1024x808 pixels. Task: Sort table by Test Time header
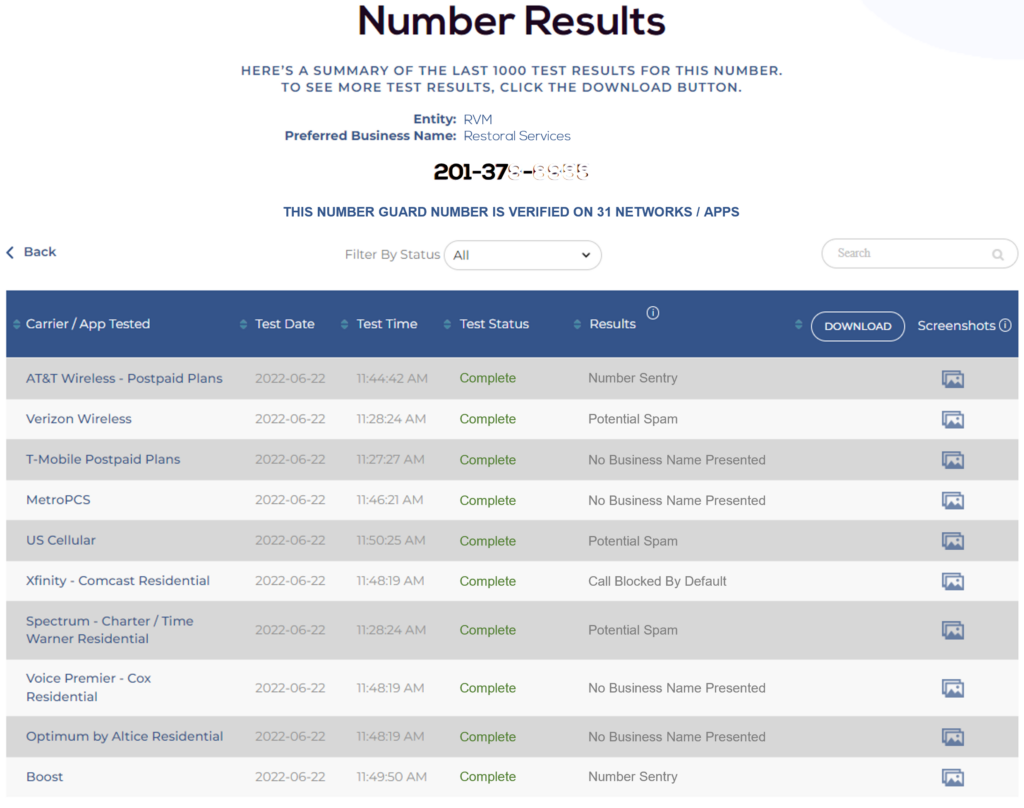coord(386,324)
